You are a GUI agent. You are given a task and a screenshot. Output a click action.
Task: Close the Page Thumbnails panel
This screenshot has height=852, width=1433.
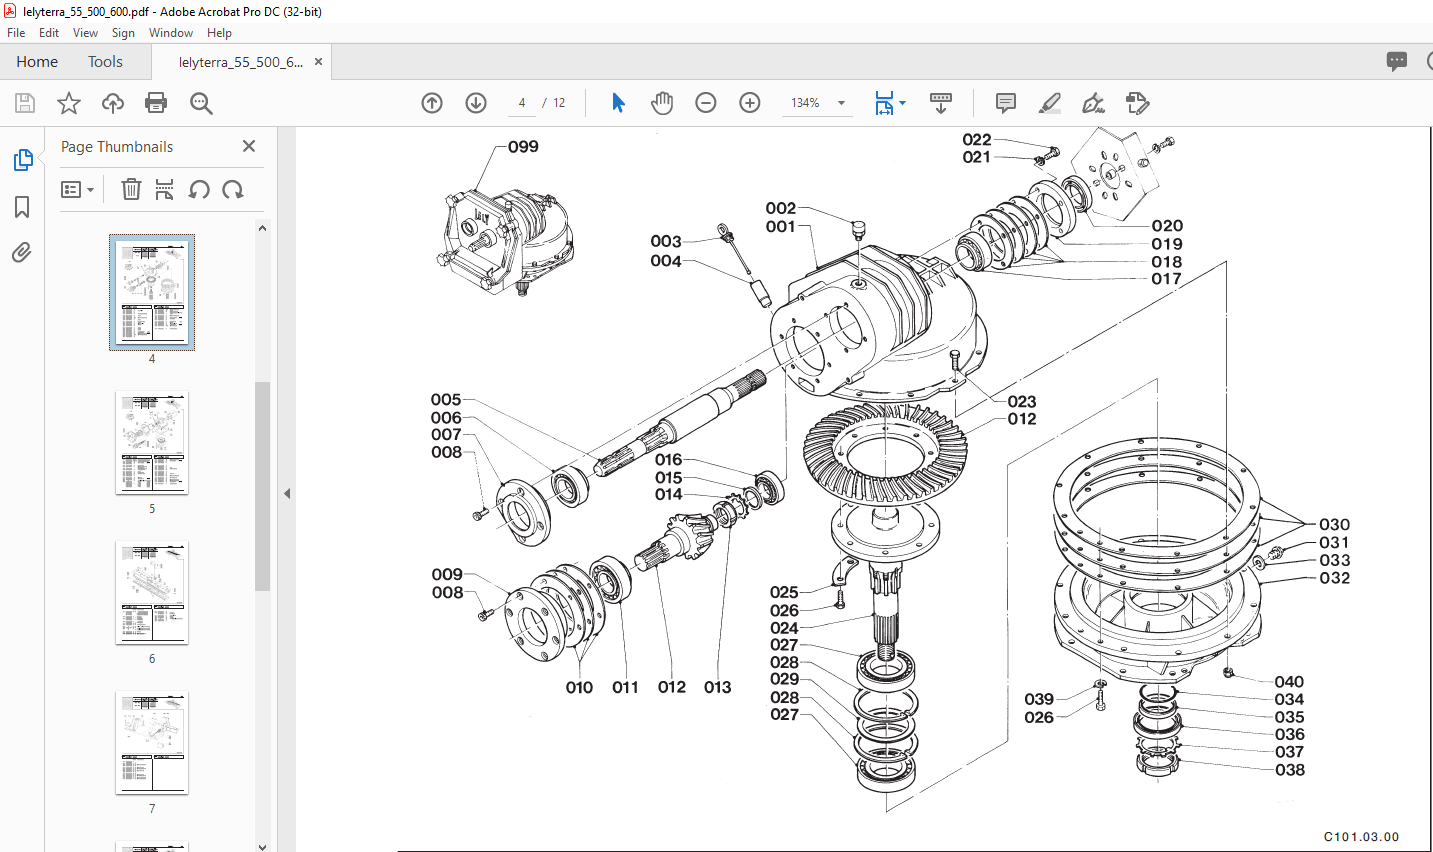249,146
